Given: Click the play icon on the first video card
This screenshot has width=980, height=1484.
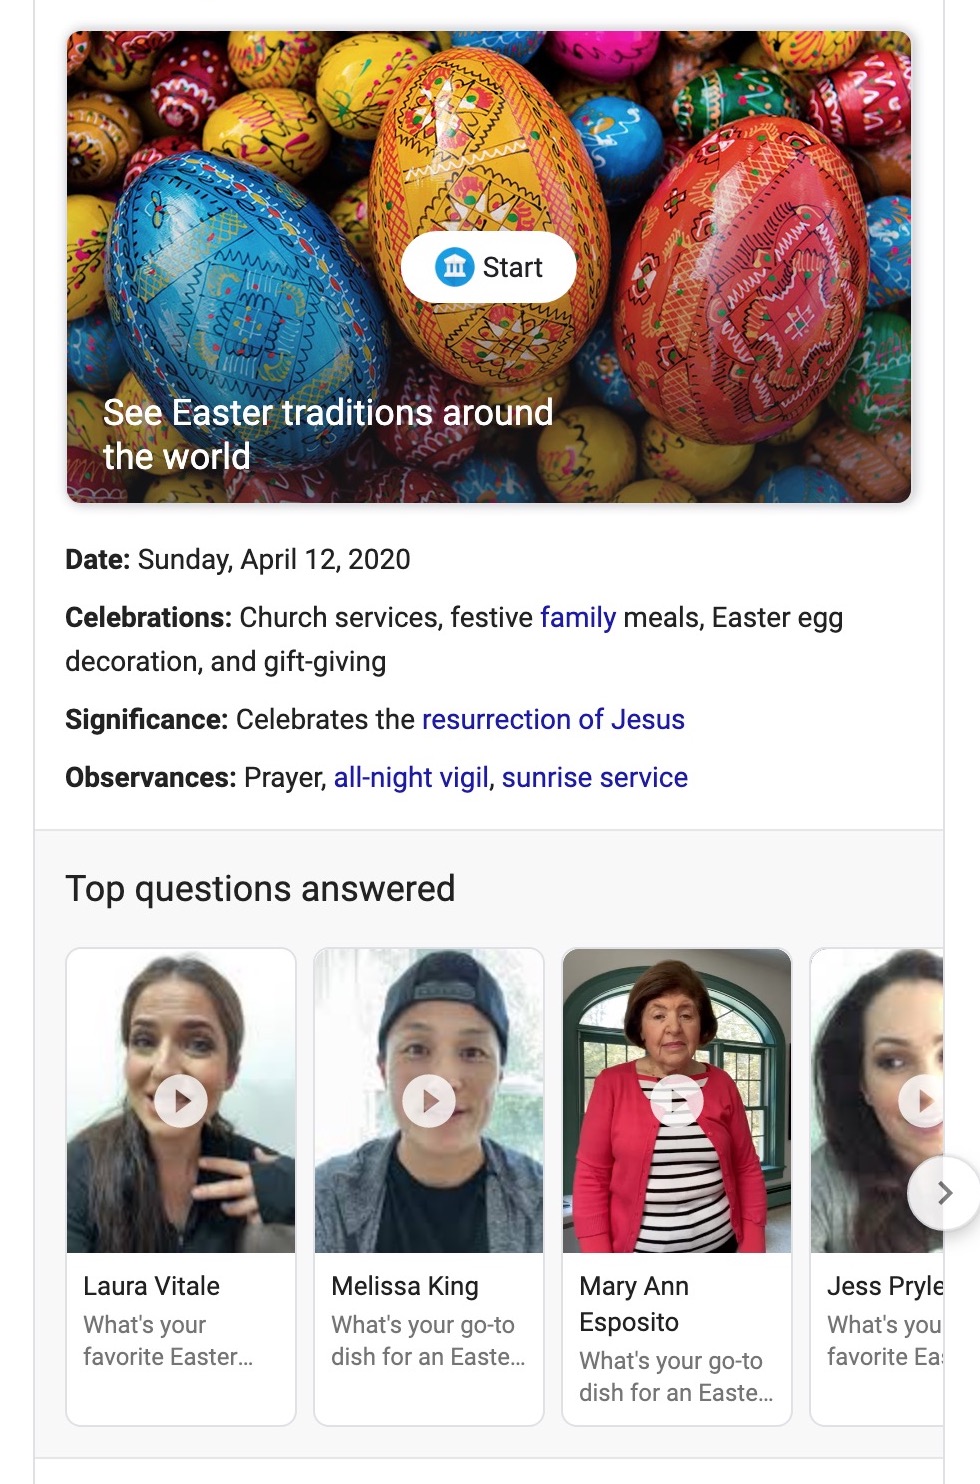Looking at the screenshot, I should pyautogui.click(x=181, y=1099).
